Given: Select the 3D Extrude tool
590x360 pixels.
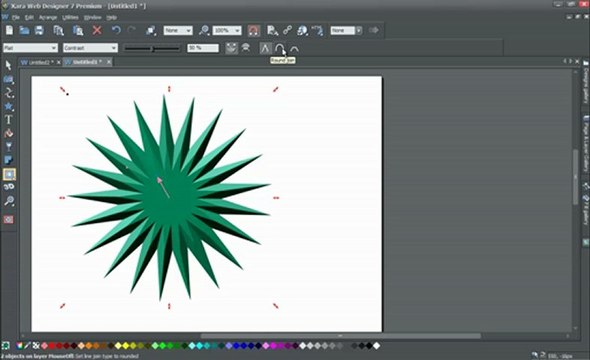Looking at the screenshot, I should click(x=9, y=187).
